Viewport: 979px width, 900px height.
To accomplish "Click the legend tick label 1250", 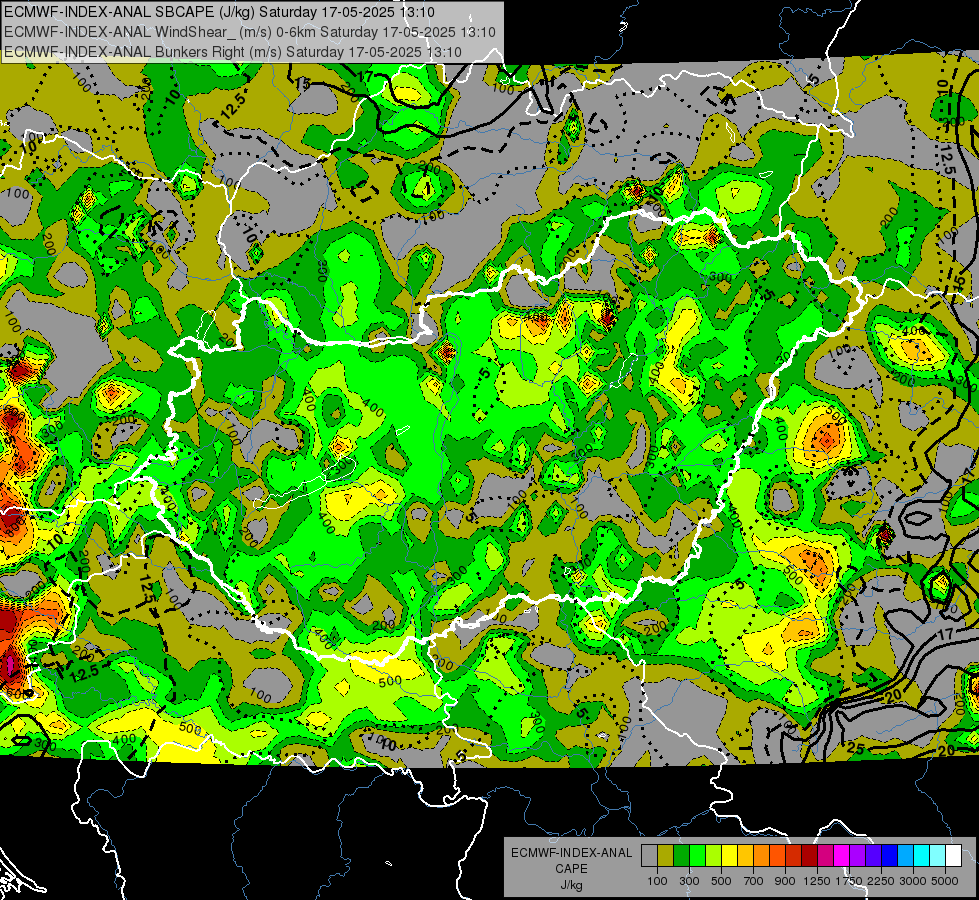I will coord(817,881).
